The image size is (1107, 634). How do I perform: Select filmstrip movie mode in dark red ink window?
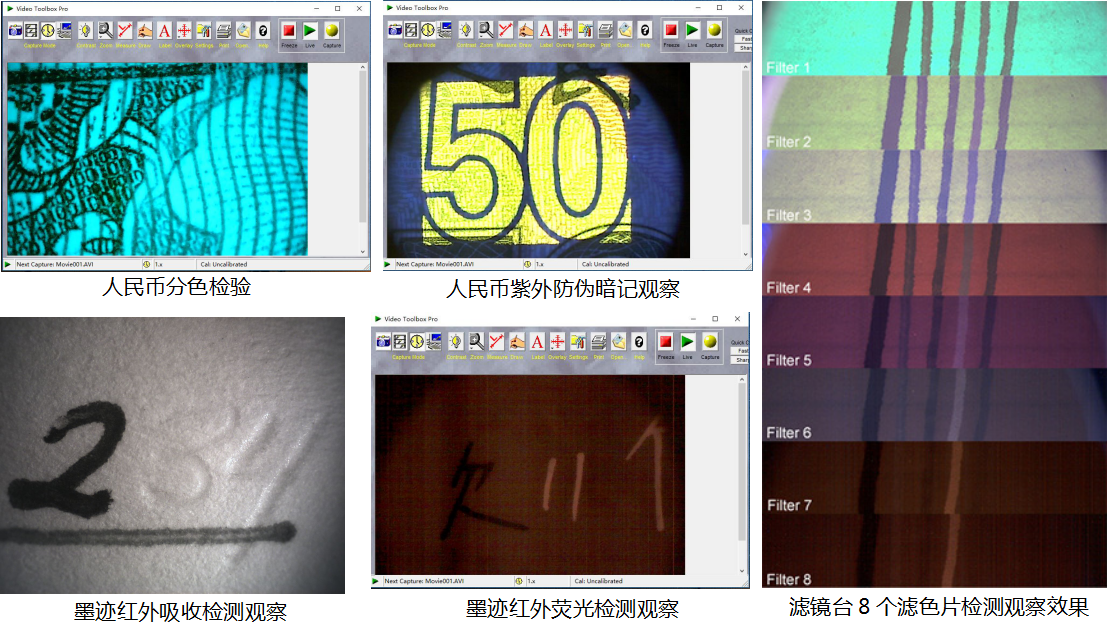pyautogui.click(x=400, y=342)
